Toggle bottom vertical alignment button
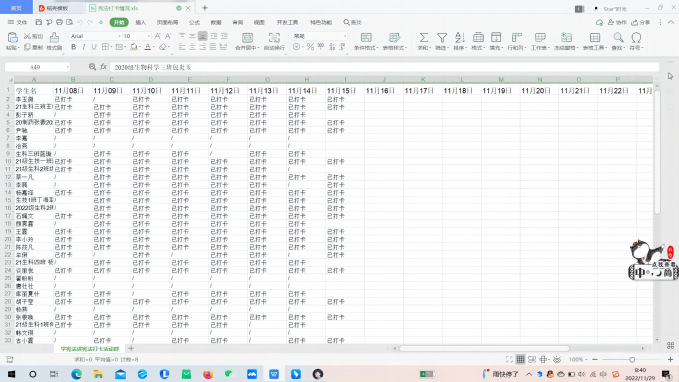 (203, 36)
